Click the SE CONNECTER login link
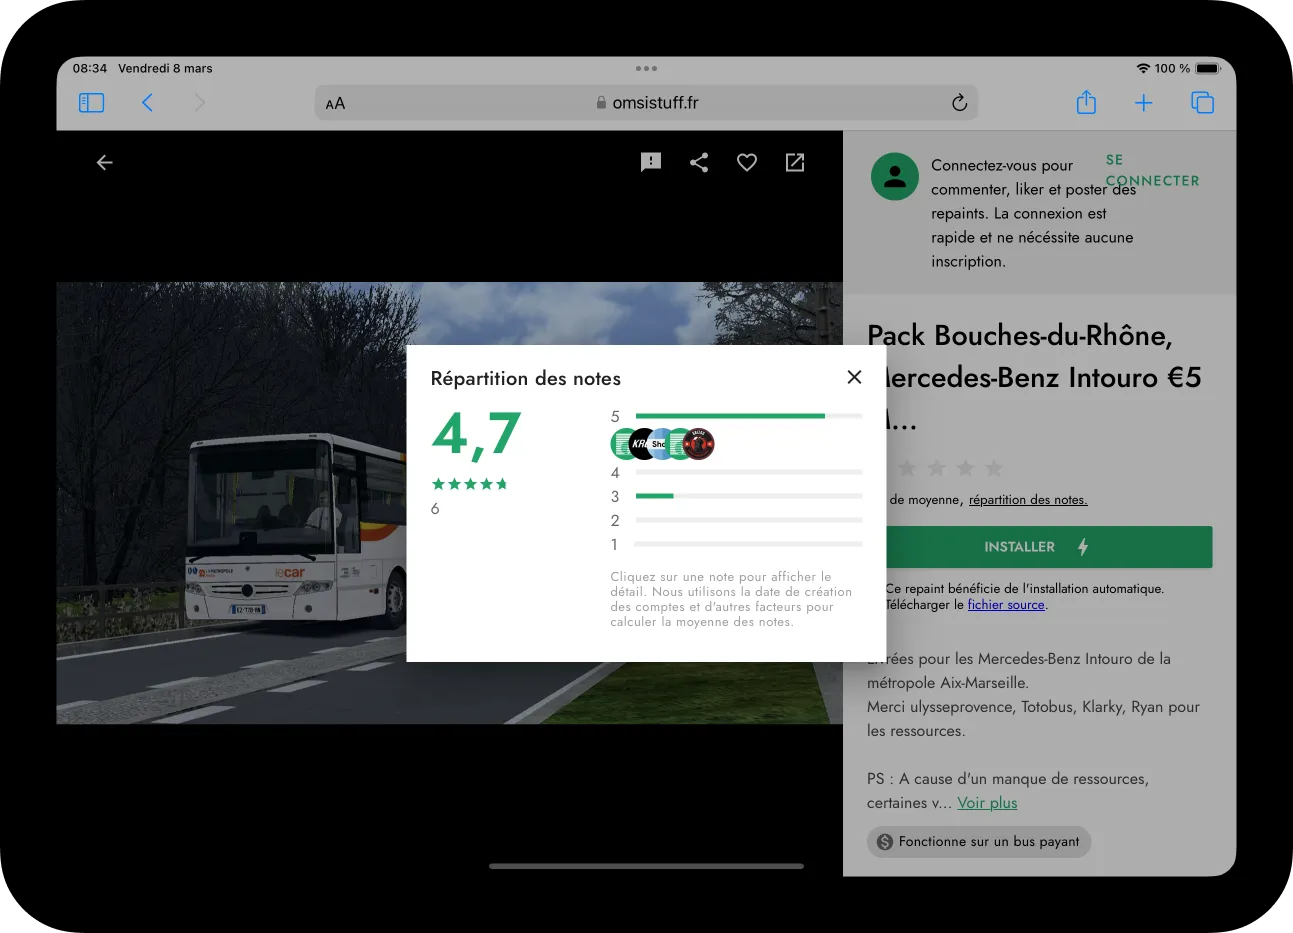This screenshot has width=1293, height=933. click(1151, 171)
